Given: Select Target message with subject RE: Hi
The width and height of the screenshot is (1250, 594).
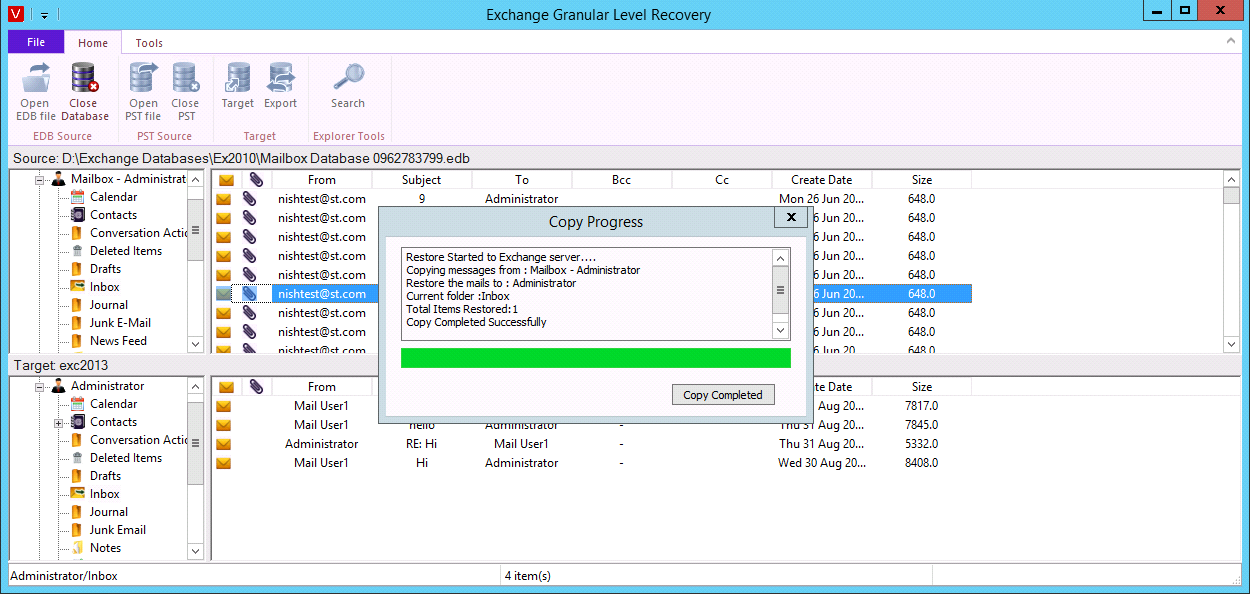Looking at the screenshot, I should 592,444.
